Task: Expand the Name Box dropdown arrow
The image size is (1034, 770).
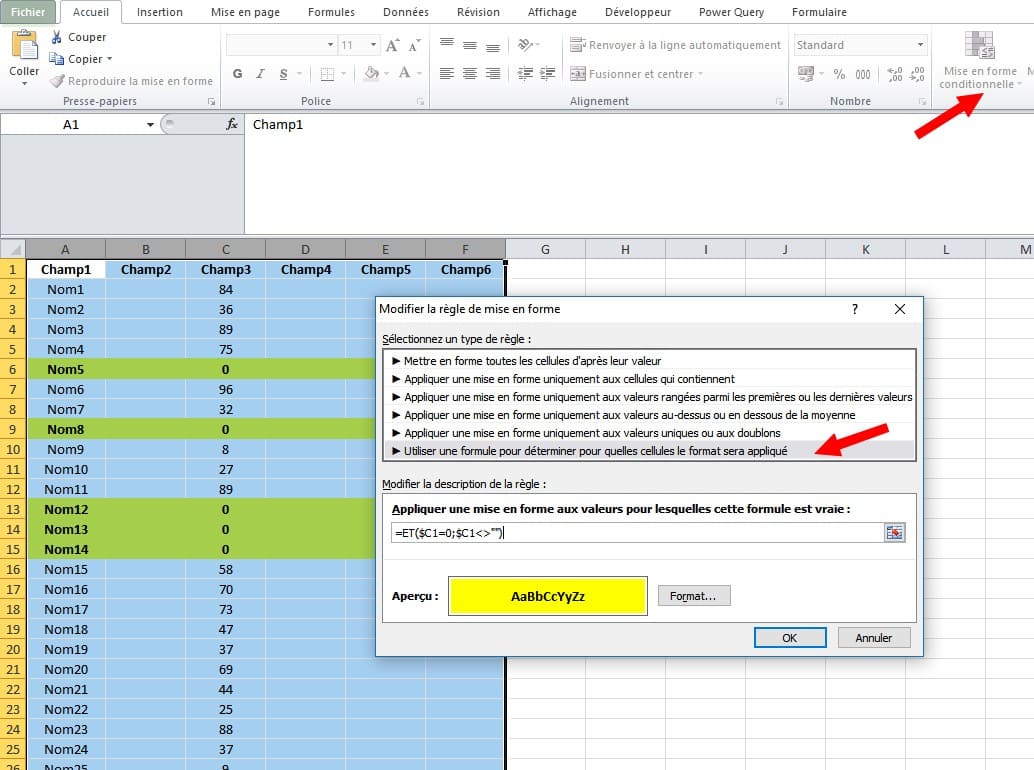Action: tap(150, 124)
